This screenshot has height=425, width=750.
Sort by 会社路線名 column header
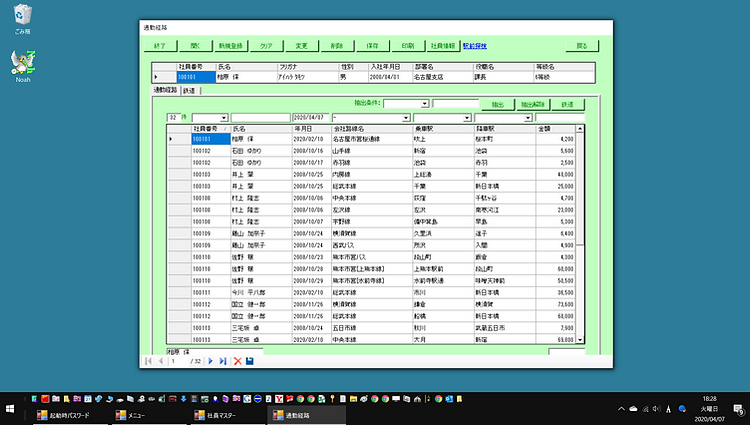click(x=372, y=129)
